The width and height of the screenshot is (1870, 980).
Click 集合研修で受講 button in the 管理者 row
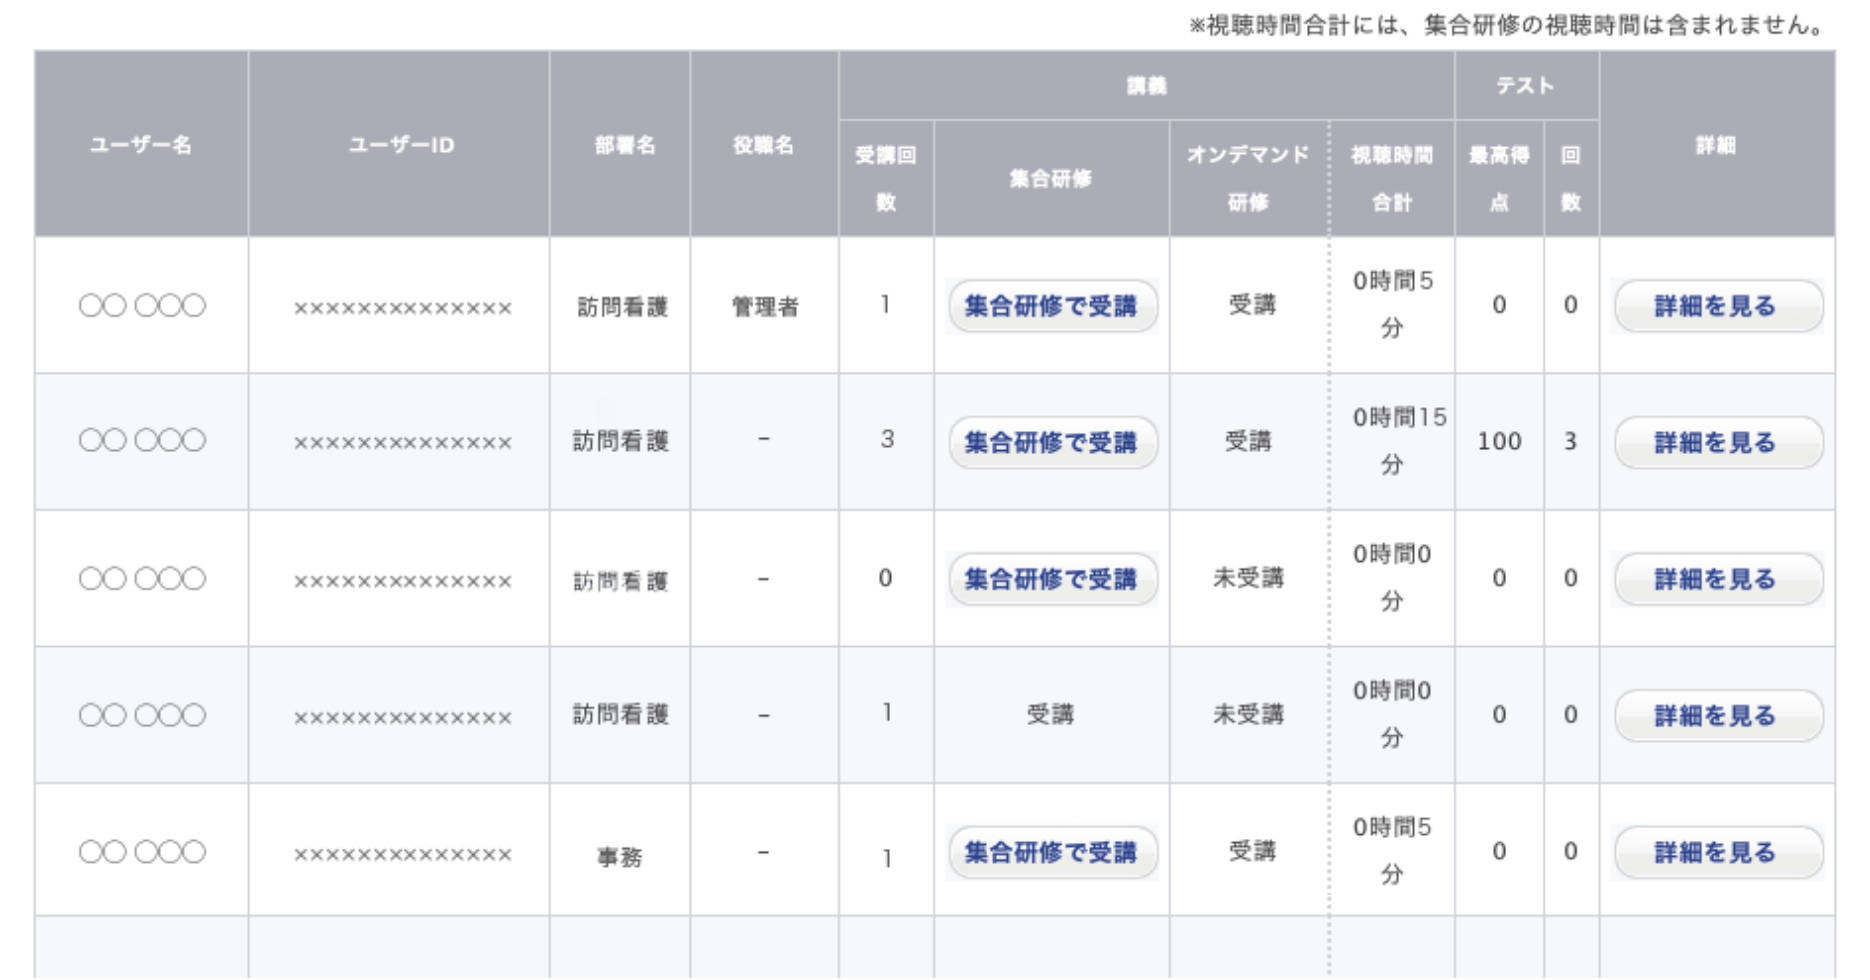(x=1051, y=306)
